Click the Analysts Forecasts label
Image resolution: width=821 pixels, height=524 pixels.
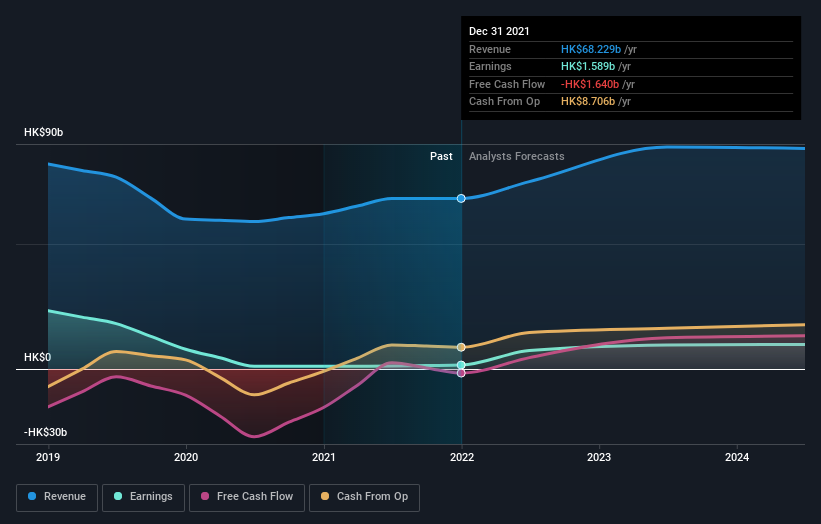point(517,157)
